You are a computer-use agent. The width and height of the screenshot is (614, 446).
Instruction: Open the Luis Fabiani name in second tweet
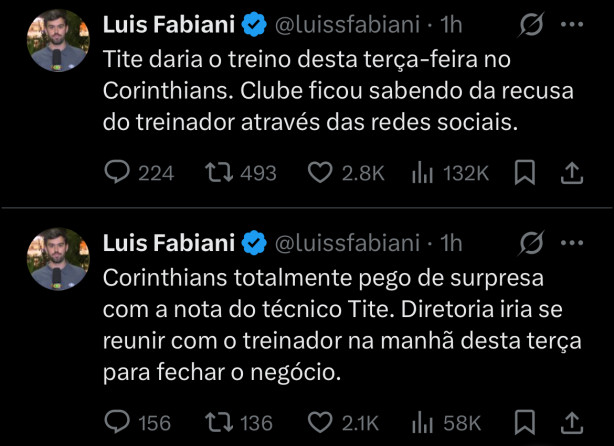169,243
